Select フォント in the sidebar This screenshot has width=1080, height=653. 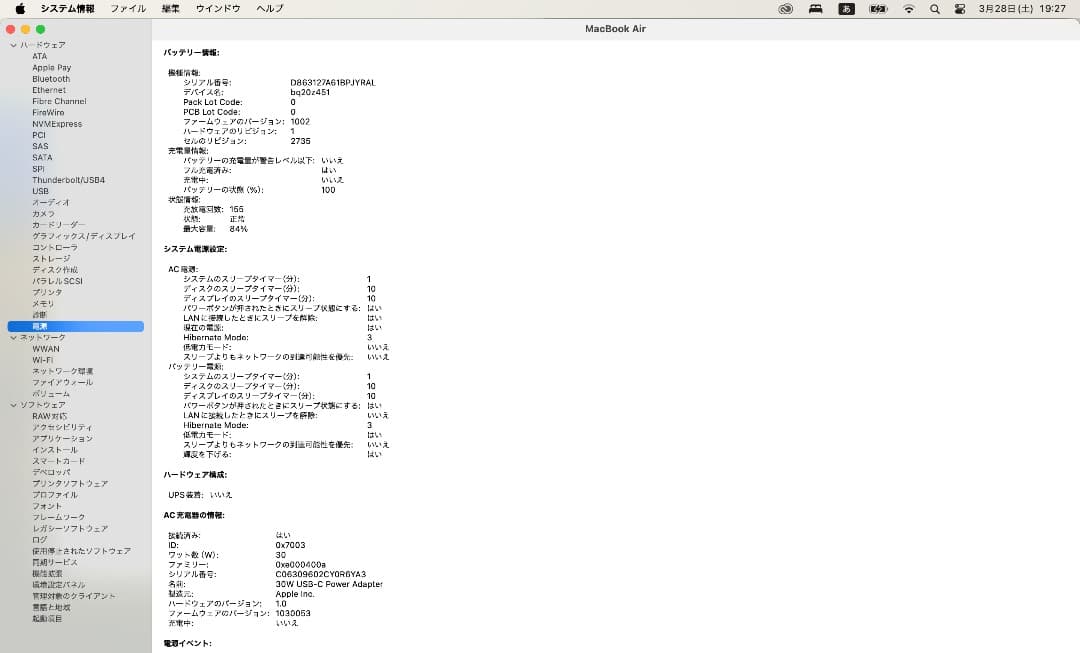(47, 506)
